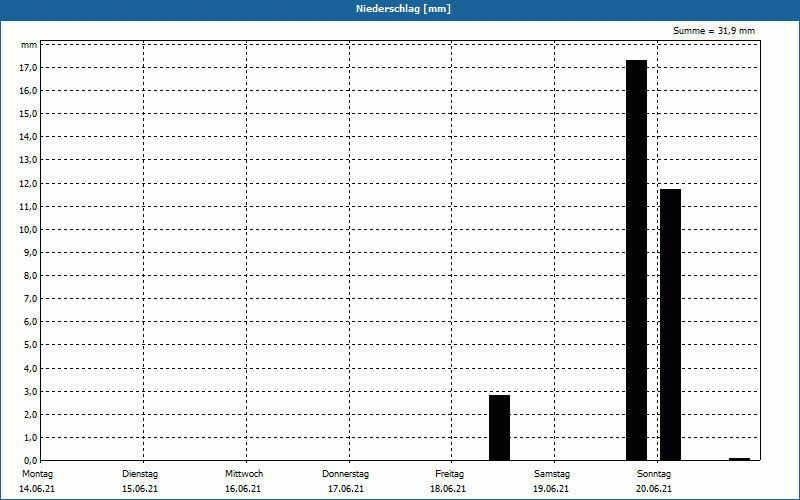Click the 7,0 y-axis value
This screenshot has height=500, width=800.
coord(31,298)
